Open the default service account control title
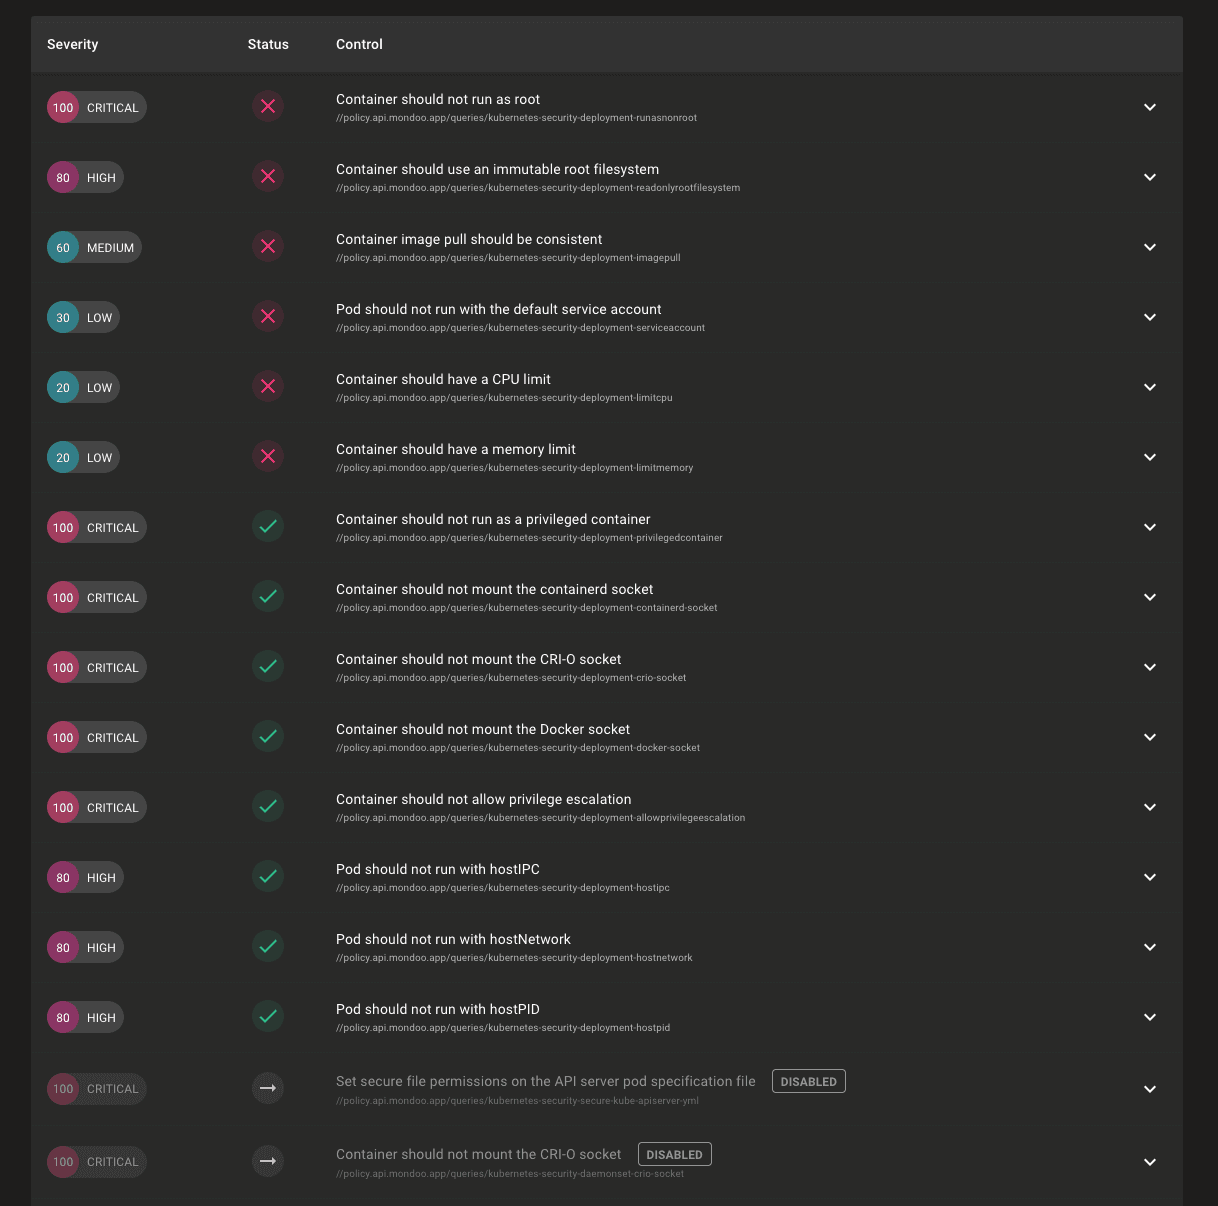The height and width of the screenshot is (1206, 1218). (498, 309)
